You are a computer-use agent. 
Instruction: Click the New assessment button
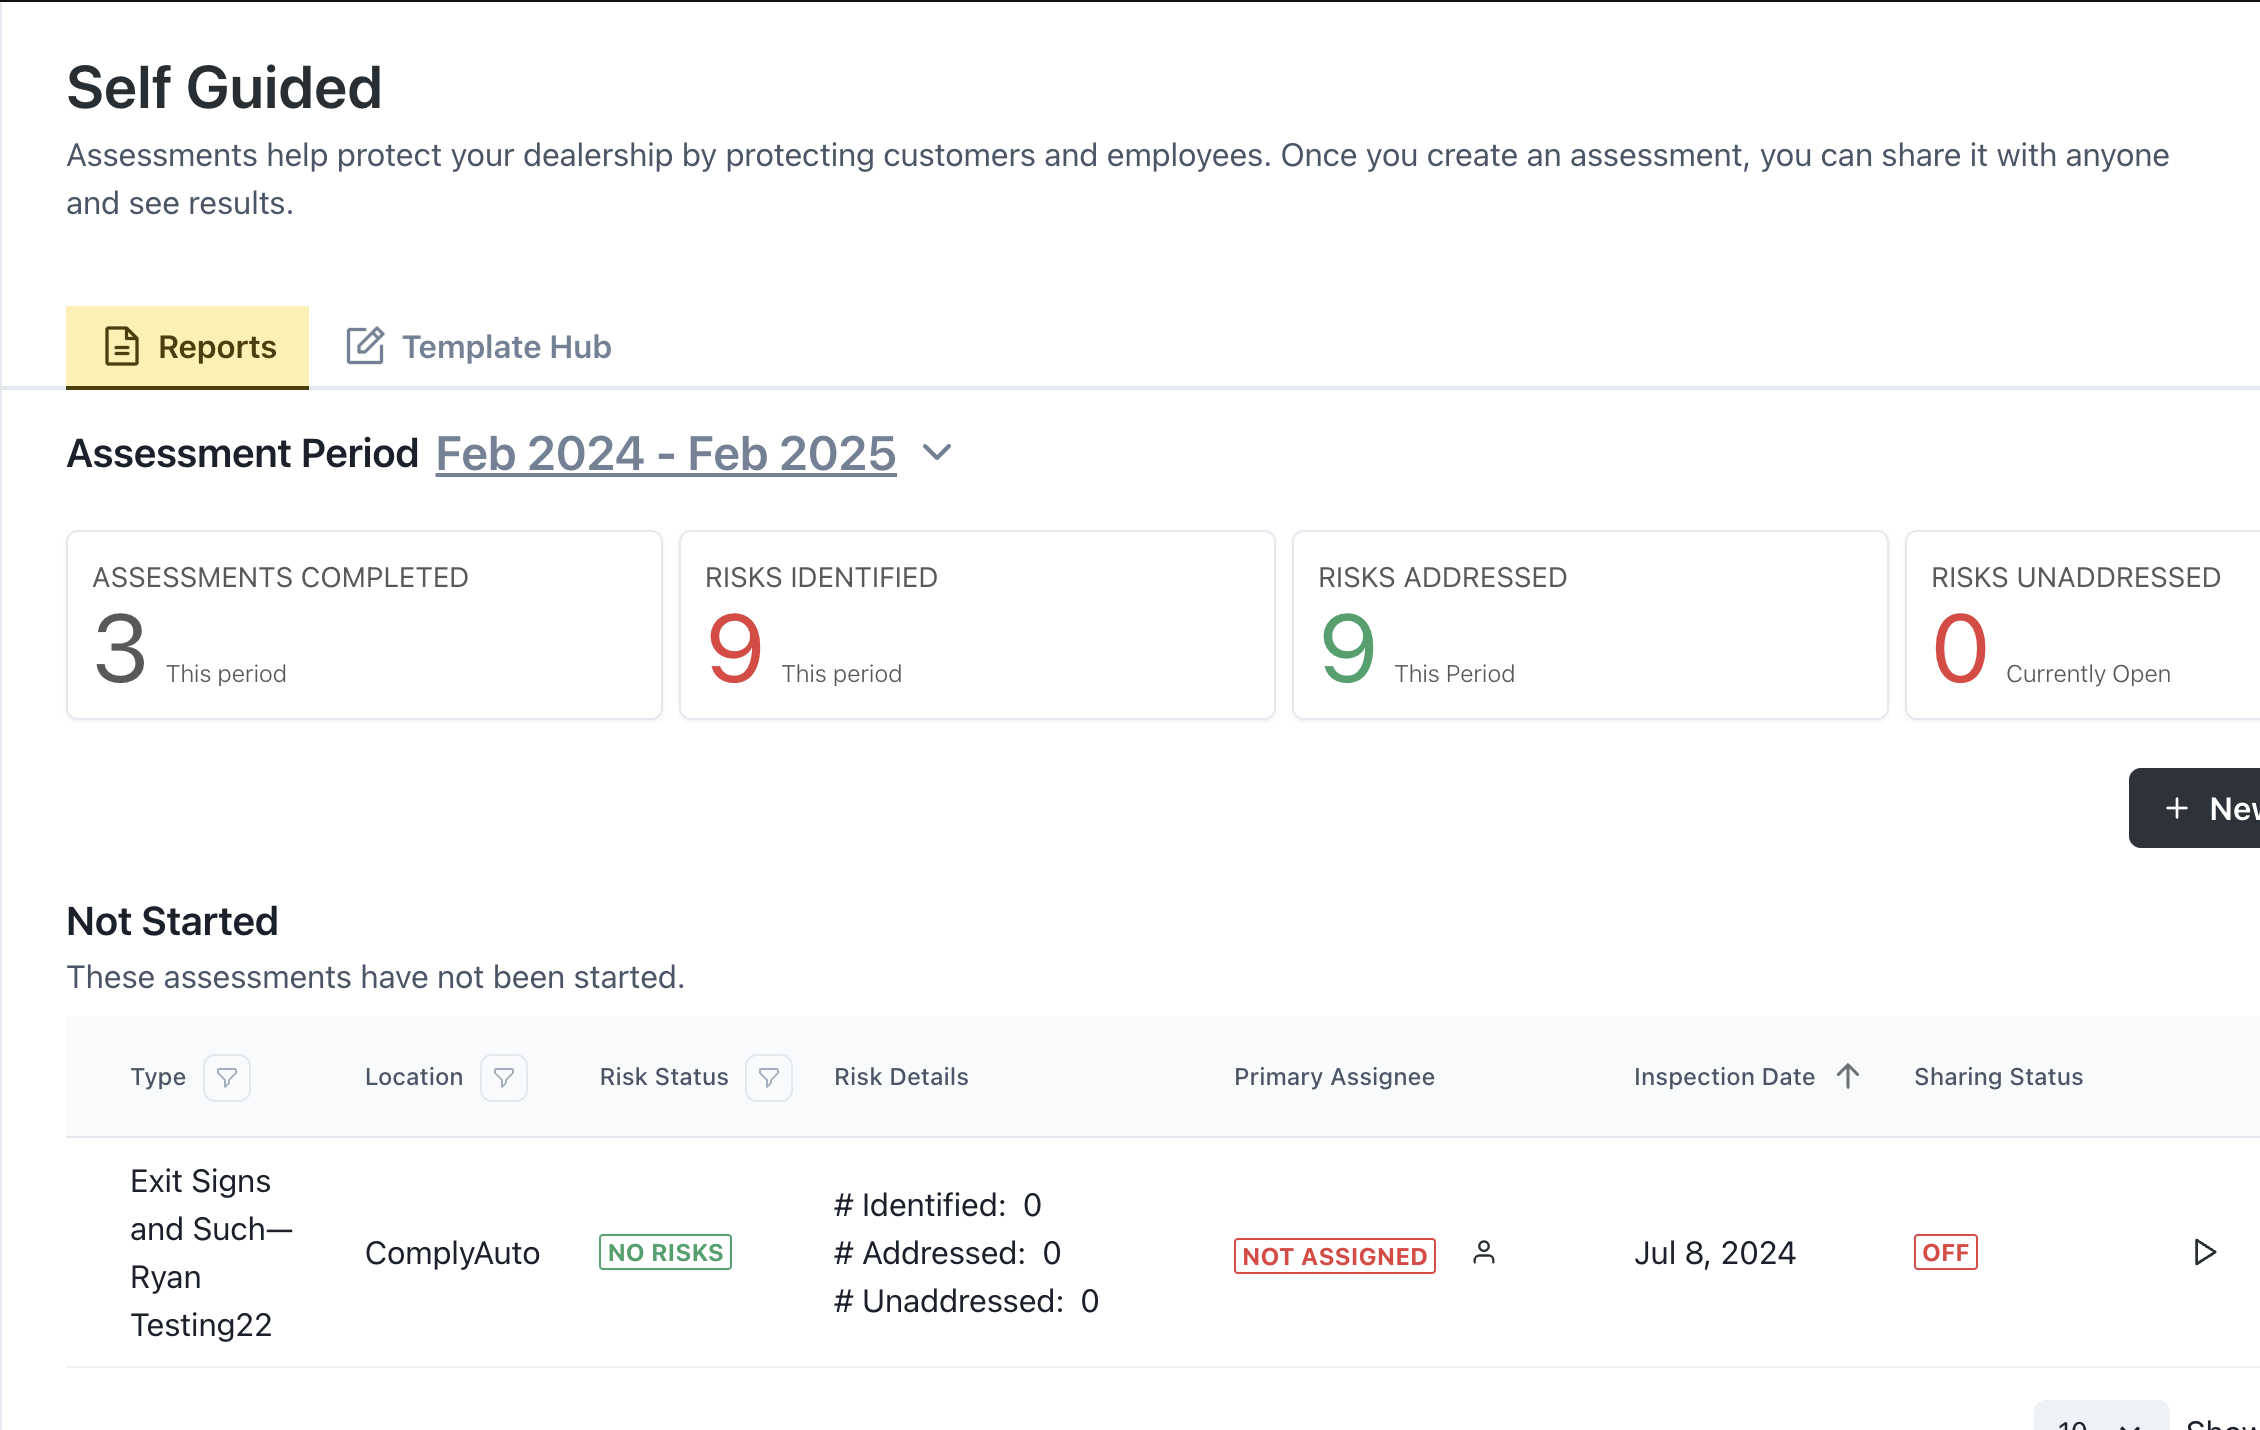[2194, 808]
